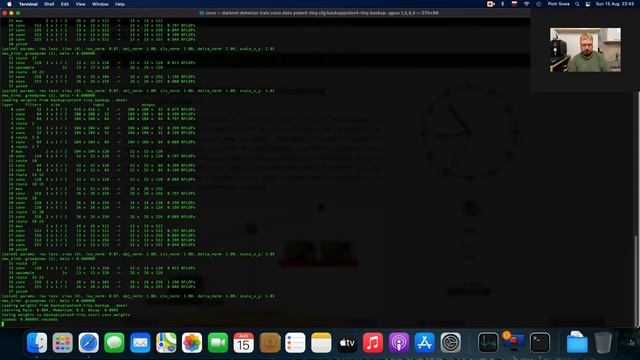Open Mail app in the Dock
Screen dimensions: 640x360
click(140, 342)
